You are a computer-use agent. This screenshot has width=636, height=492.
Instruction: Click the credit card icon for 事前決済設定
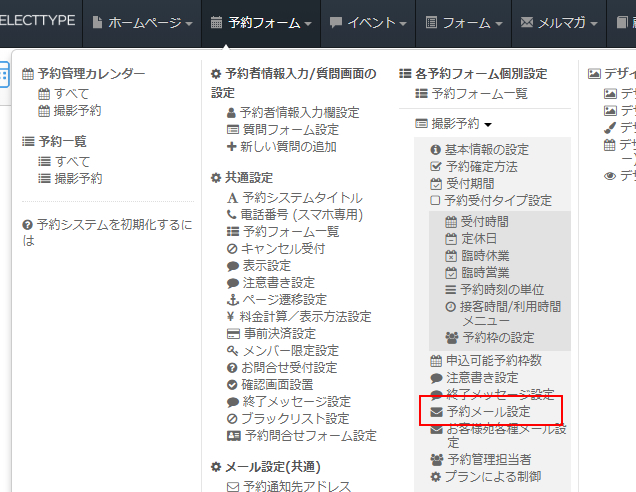[233, 333]
